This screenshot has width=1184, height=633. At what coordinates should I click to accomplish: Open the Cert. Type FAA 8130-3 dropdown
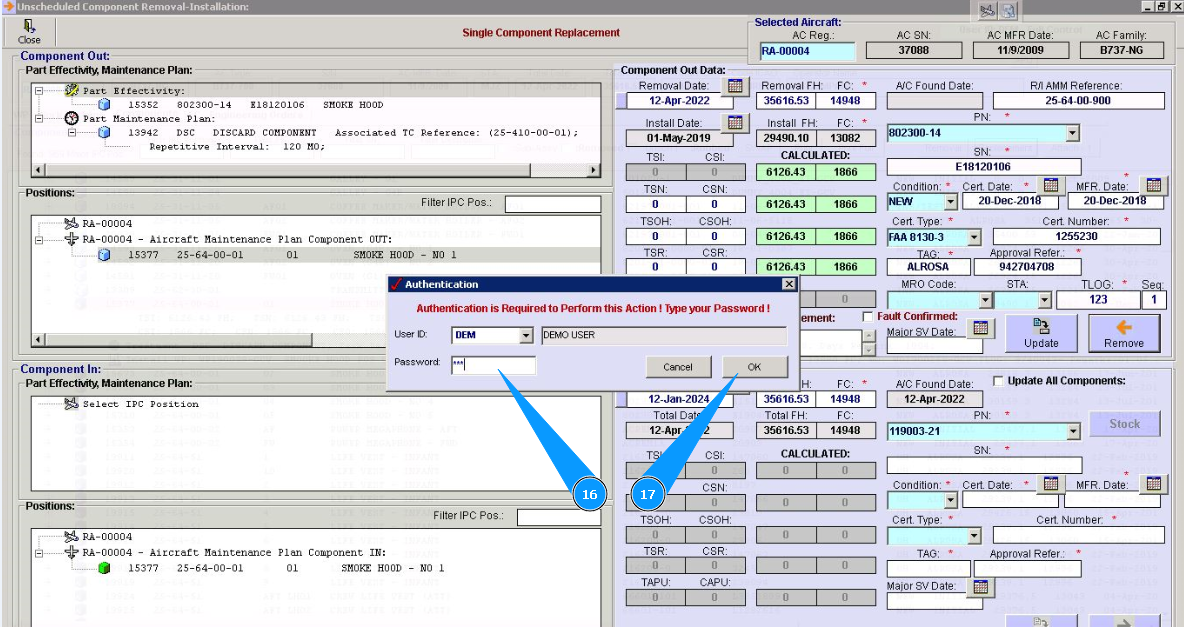click(x=973, y=238)
